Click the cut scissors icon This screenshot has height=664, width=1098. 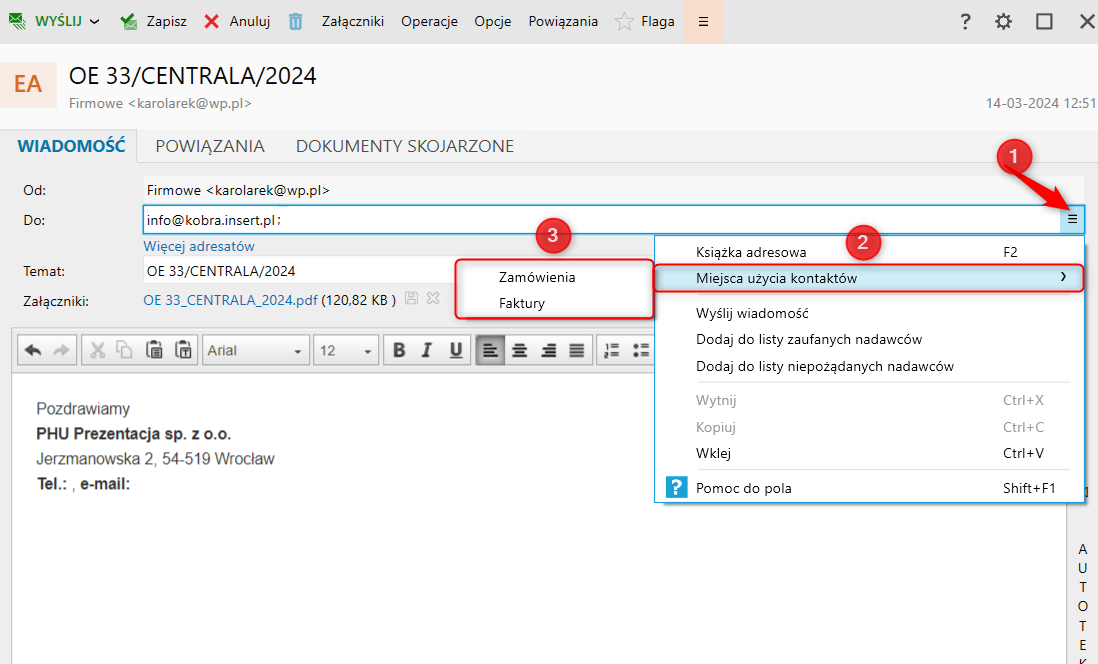point(97,350)
